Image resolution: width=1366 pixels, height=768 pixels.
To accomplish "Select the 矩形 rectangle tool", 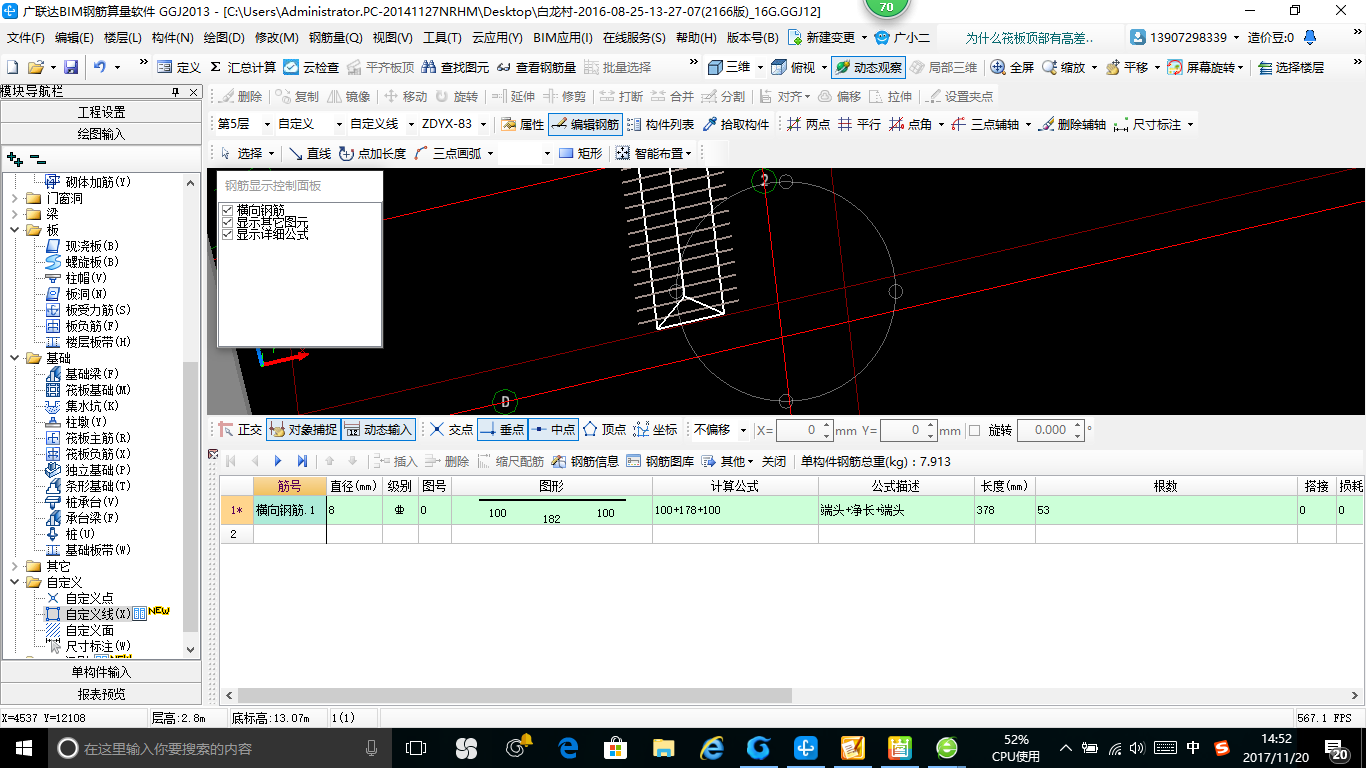I will pos(581,153).
